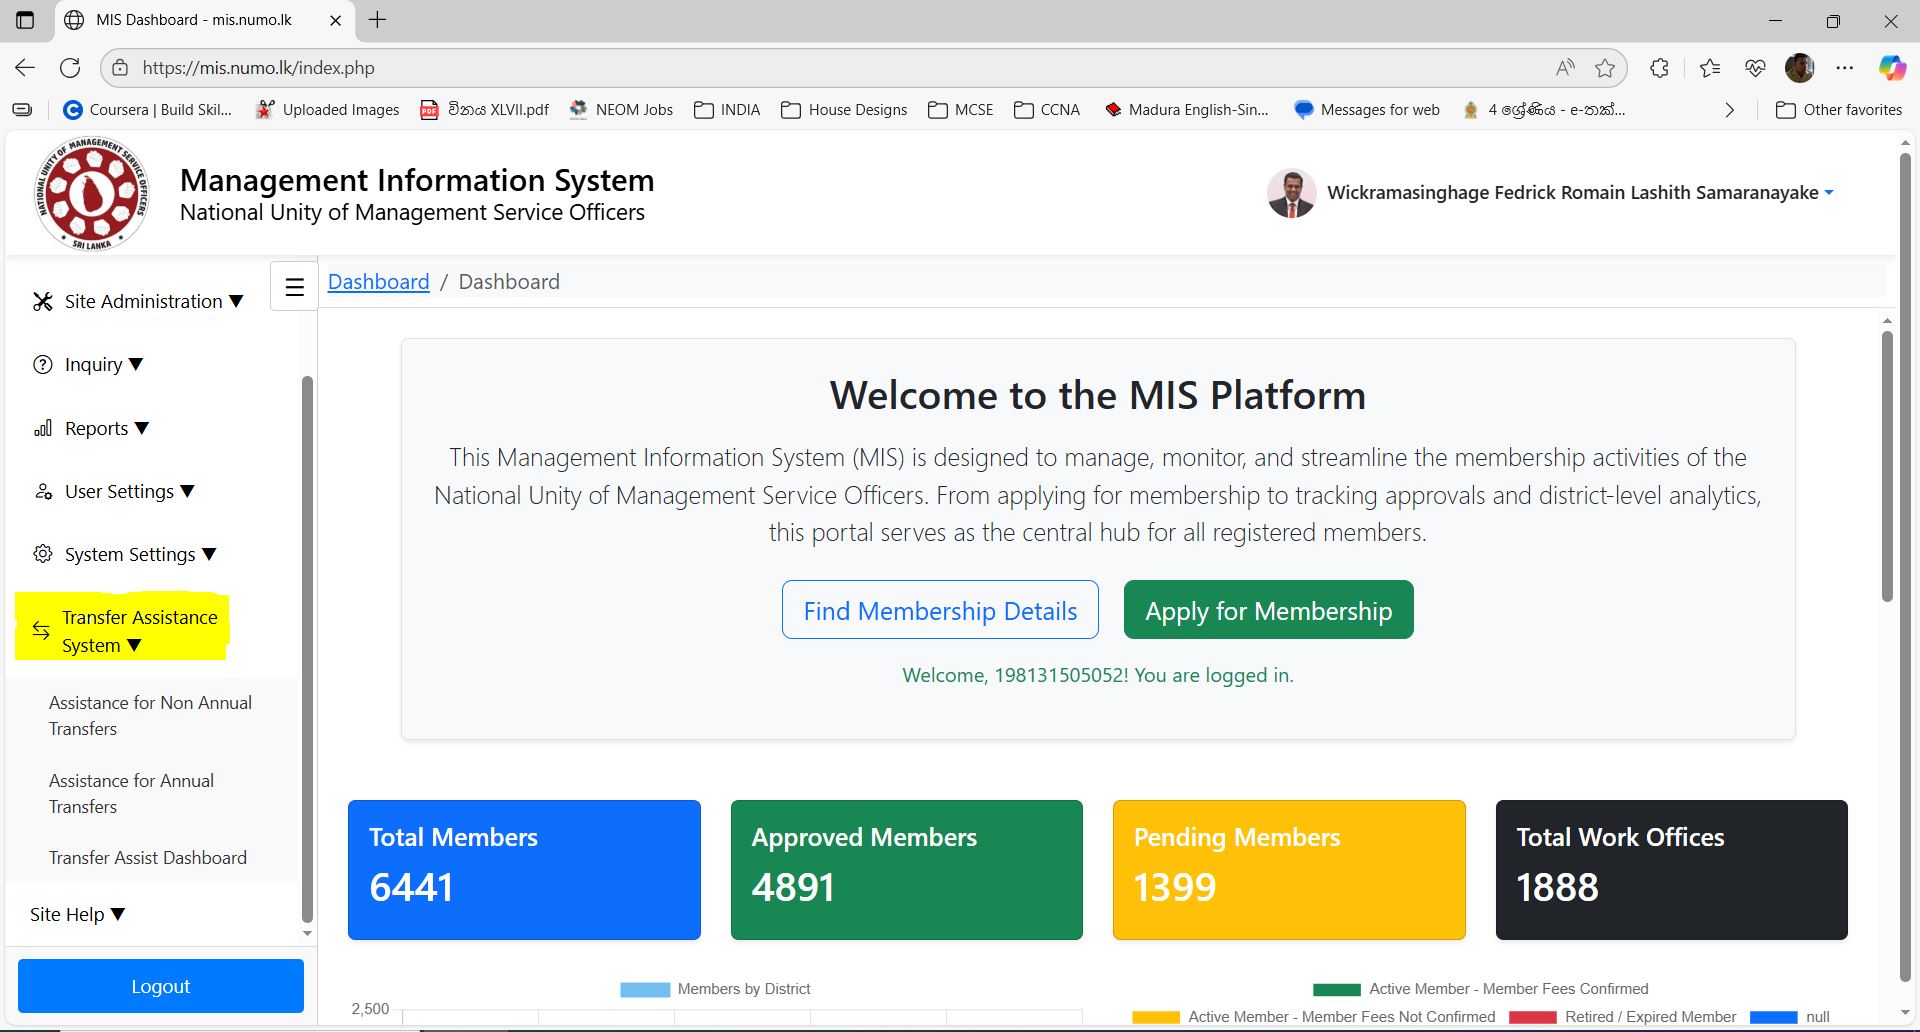Click the NUMO organization logo

[x=91, y=192]
